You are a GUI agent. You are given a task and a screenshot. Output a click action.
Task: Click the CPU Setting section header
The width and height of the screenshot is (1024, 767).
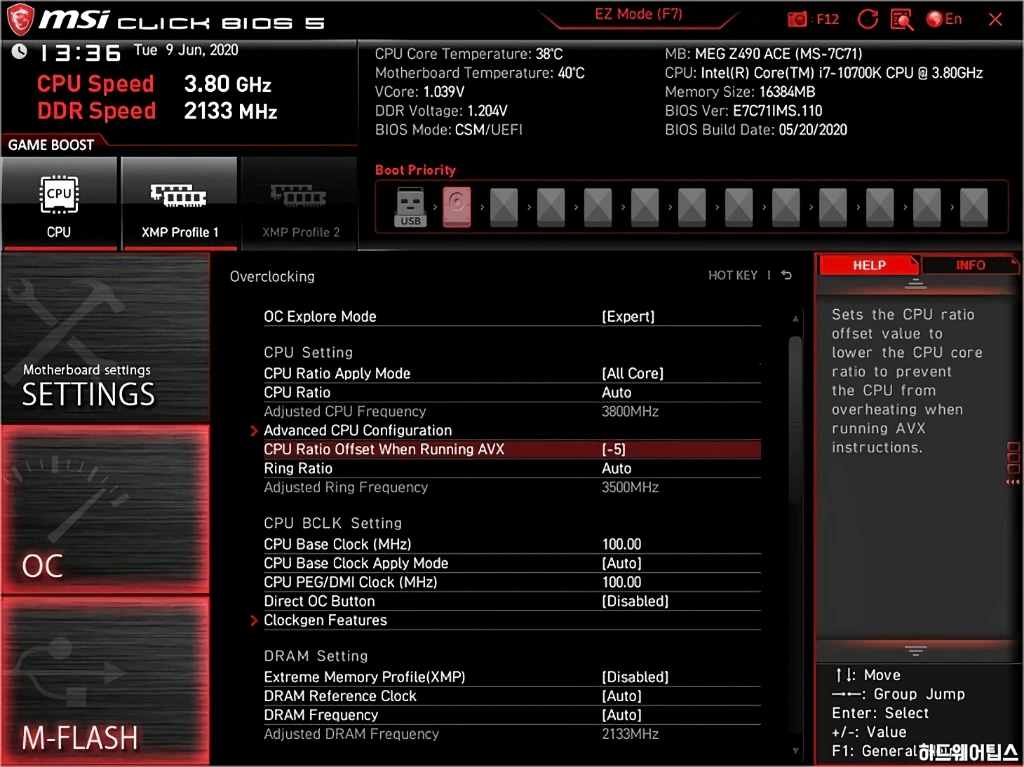(308, 353)
